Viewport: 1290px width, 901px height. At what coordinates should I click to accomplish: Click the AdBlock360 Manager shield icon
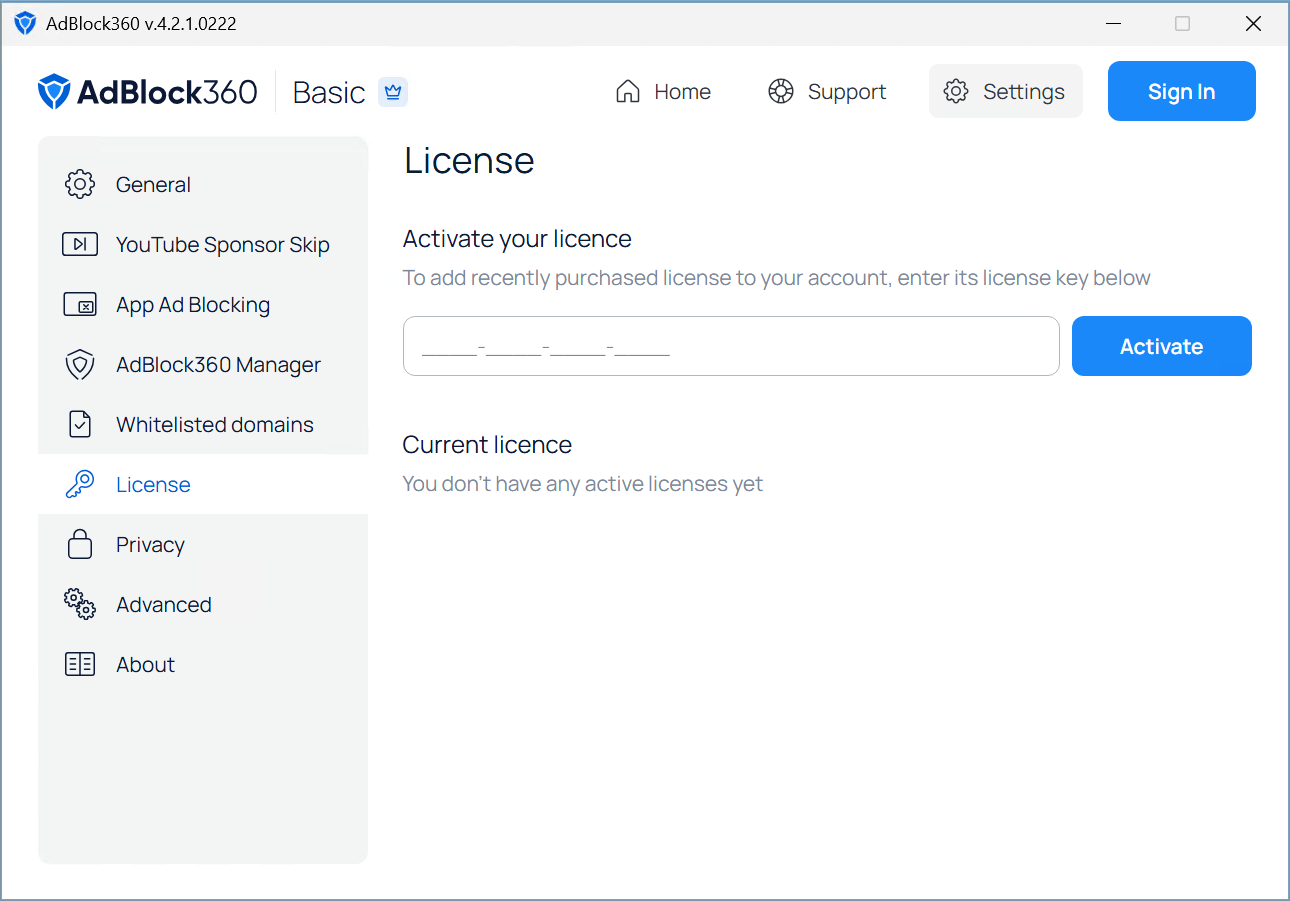point(80,365)
